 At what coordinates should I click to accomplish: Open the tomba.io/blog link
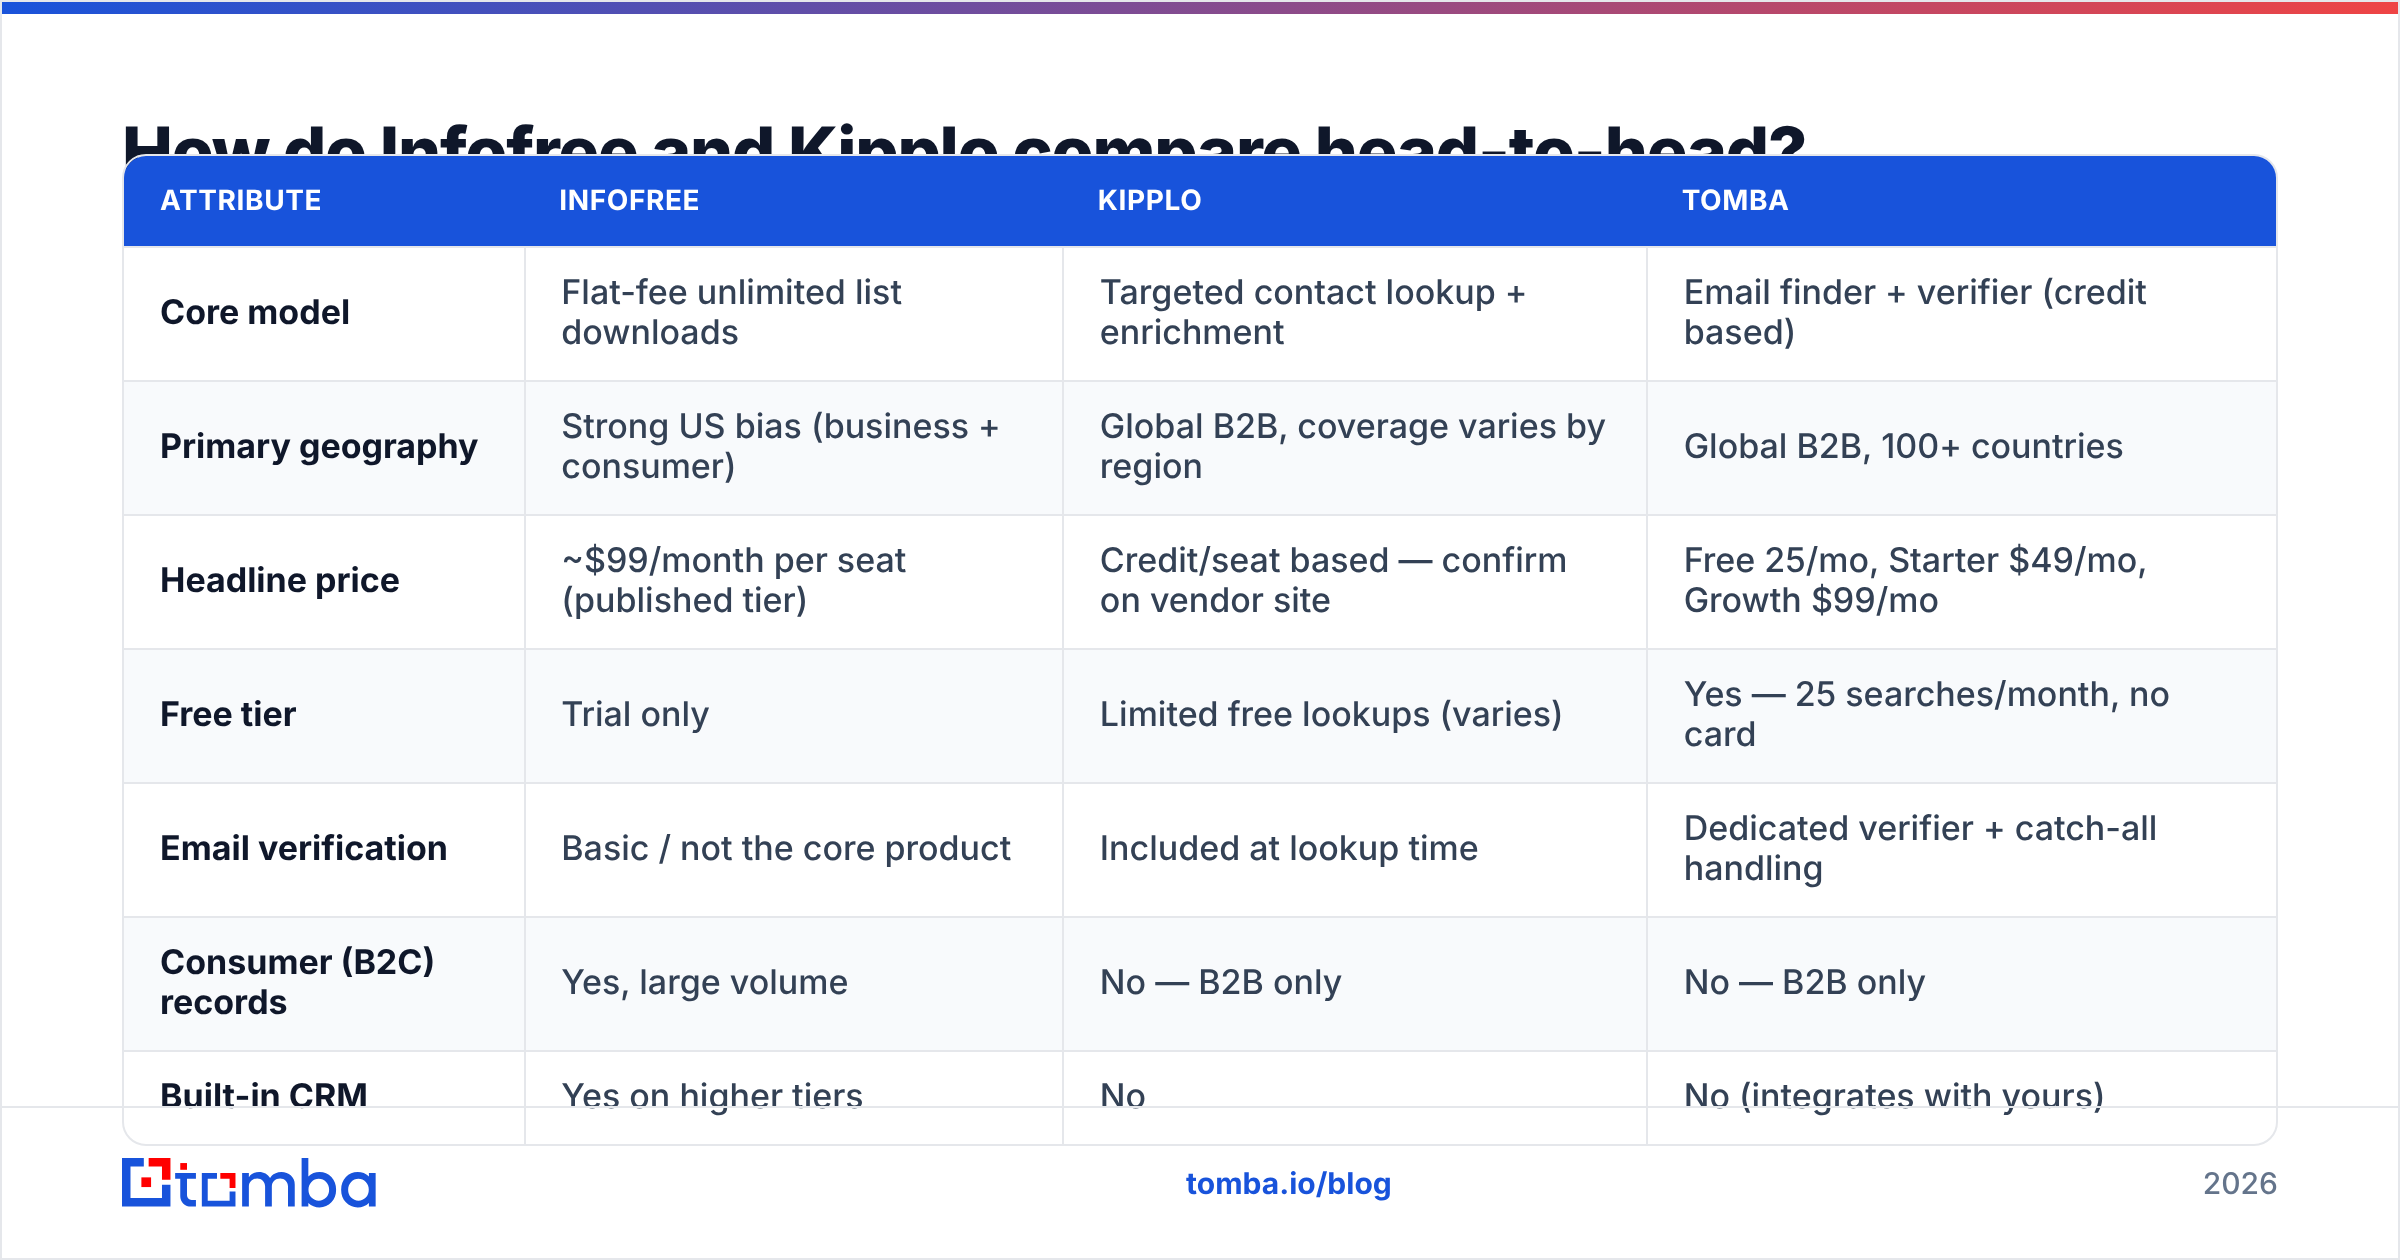(x=1288, y=1184)
